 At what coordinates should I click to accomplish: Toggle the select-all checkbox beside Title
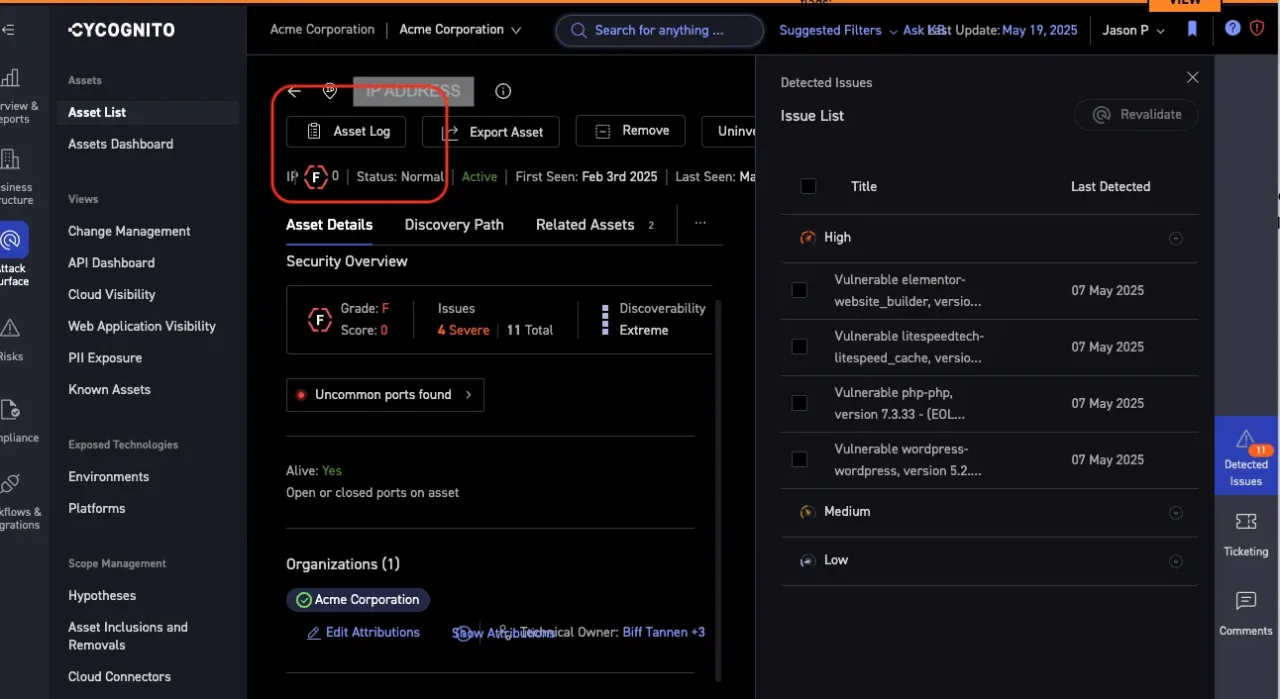808,186
